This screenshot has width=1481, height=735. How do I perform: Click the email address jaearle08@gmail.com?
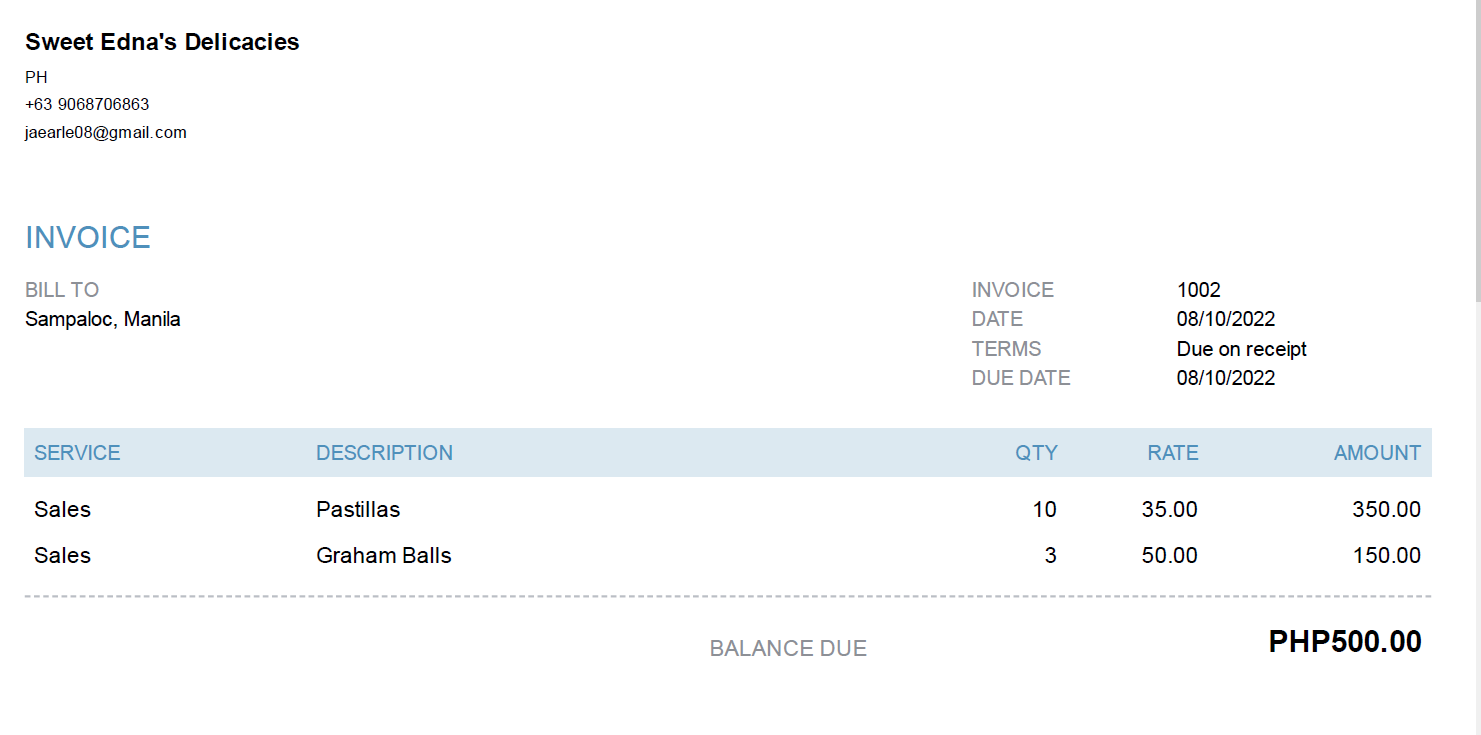pyautogui.click(x=106, y=132)
